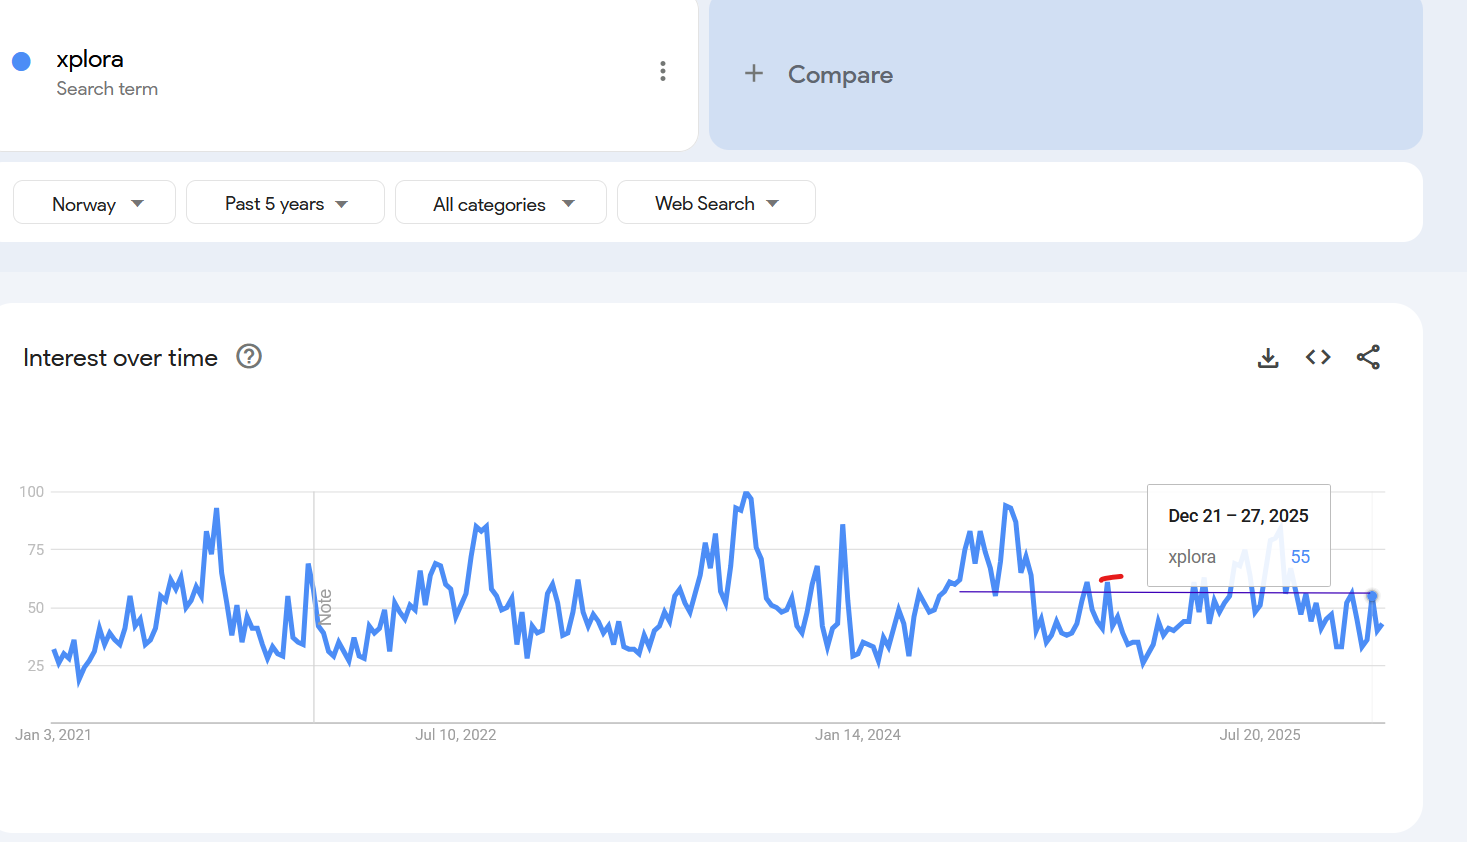Image resolution: width=1467 pixels, height=842 pixels.
Task: Click the red annotation mark on the chart
Action: click(1111, 577)
